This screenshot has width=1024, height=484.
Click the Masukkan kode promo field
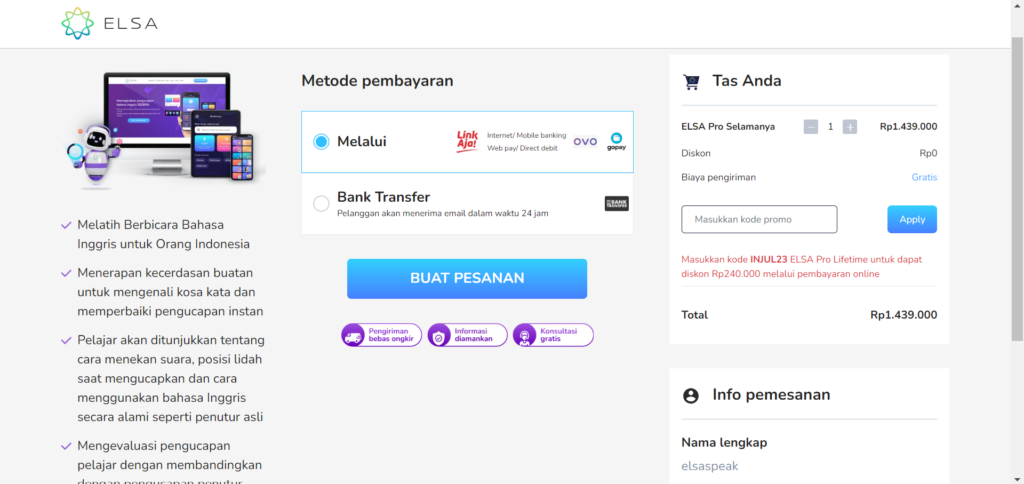(760, 219)
